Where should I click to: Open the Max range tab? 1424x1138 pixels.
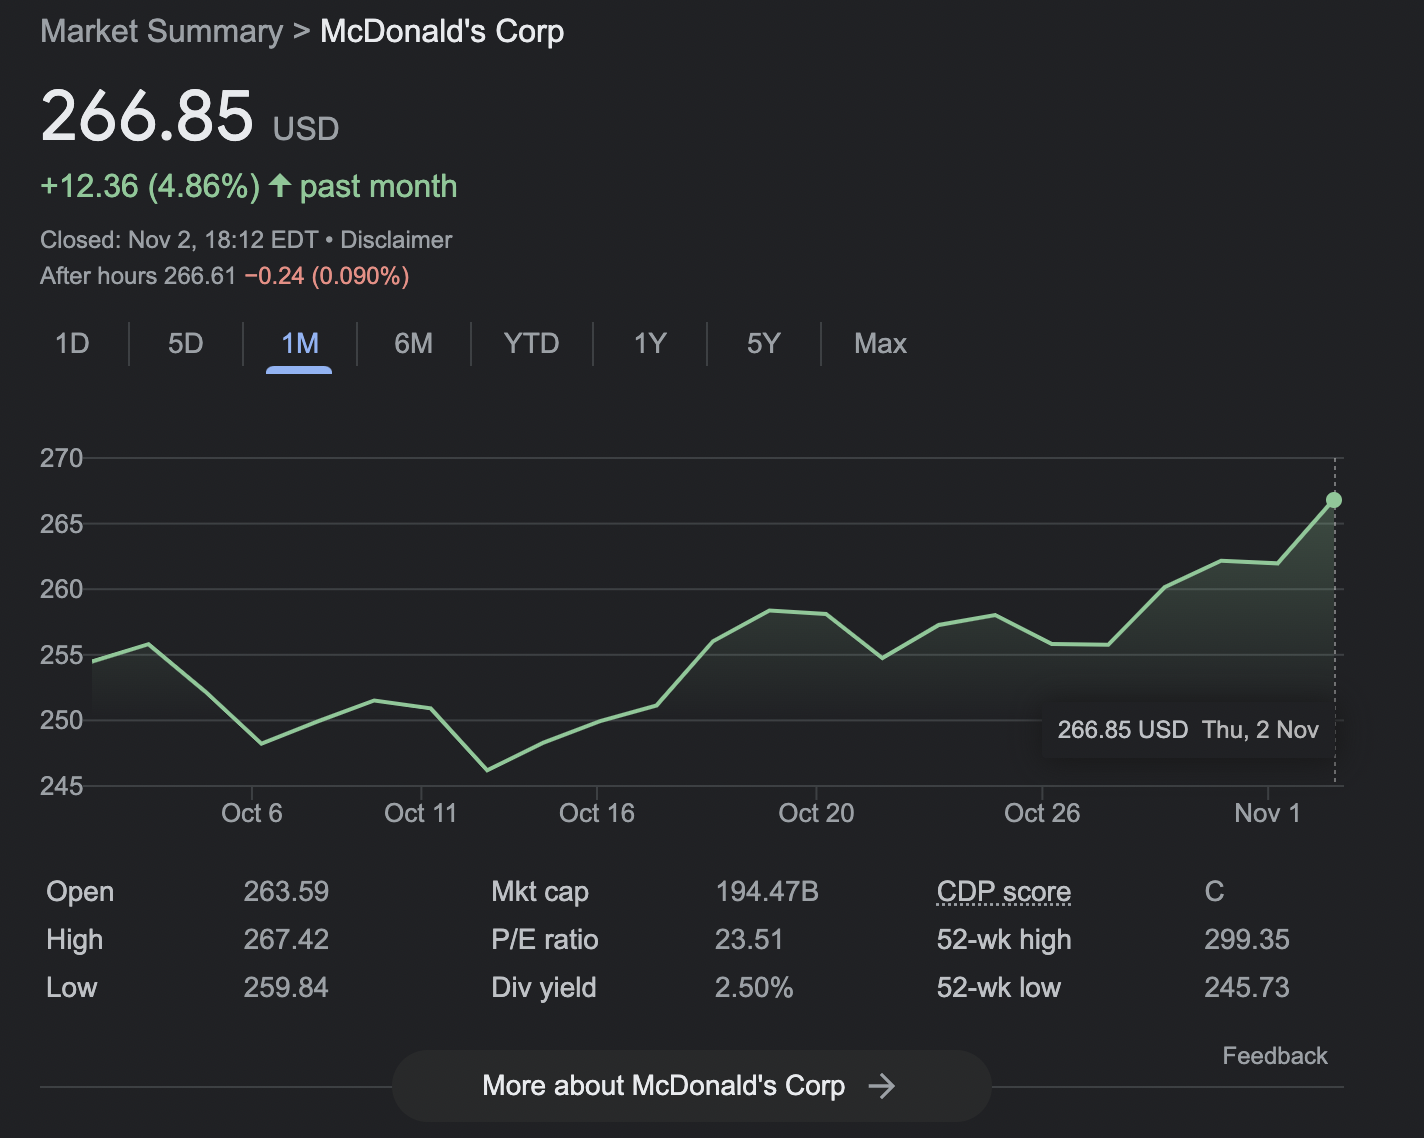point(880,344)
